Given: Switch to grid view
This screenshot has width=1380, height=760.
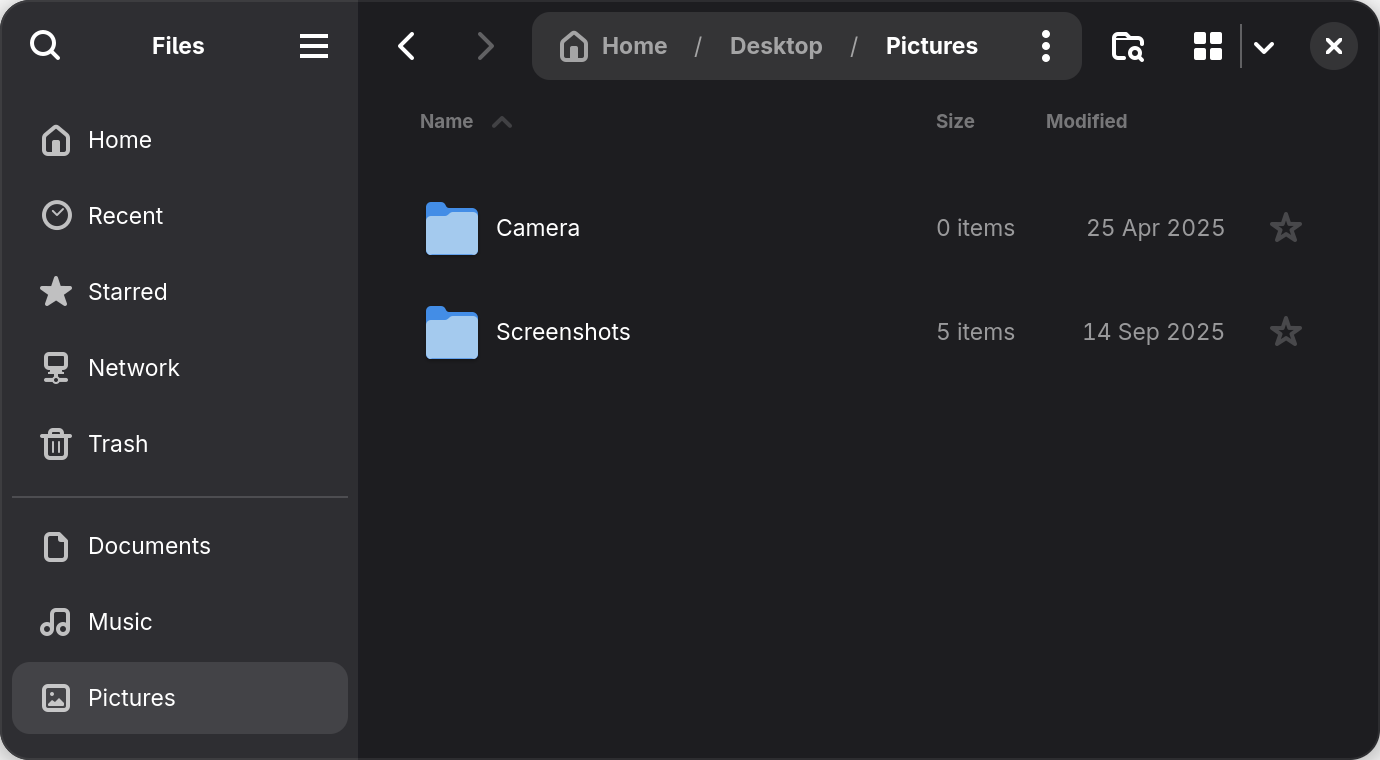Looking at the screenshot, I should pyautogui.click(x=1208, y=46).
